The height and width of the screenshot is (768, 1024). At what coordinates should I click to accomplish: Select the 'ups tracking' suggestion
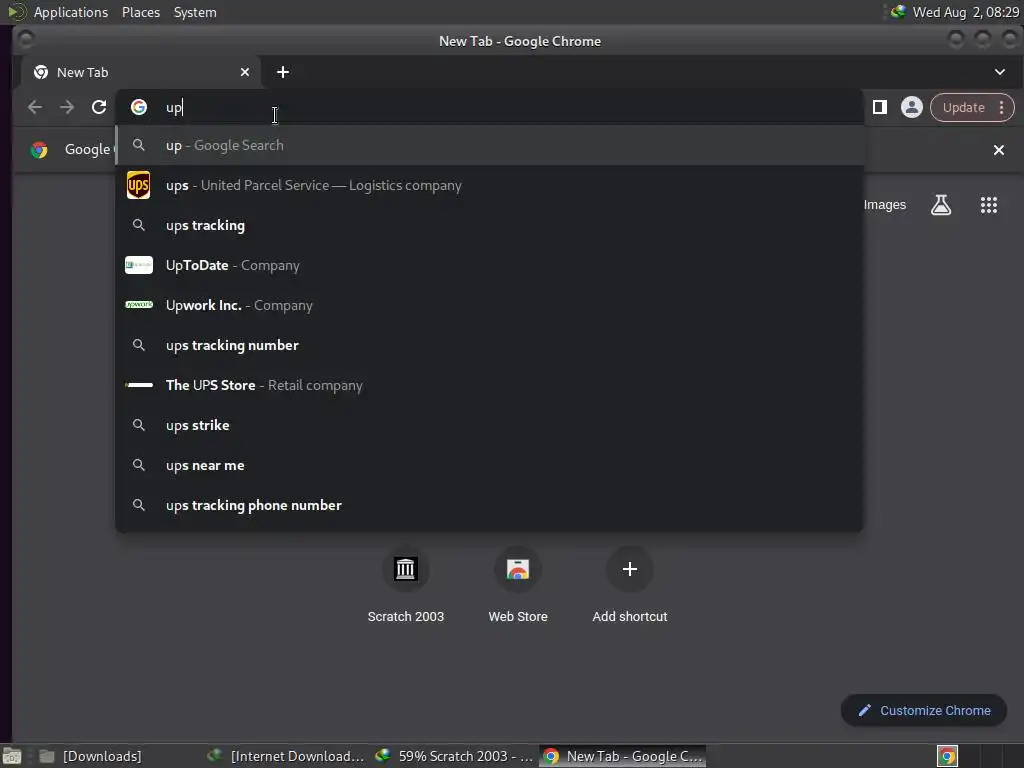coord(489,225)
